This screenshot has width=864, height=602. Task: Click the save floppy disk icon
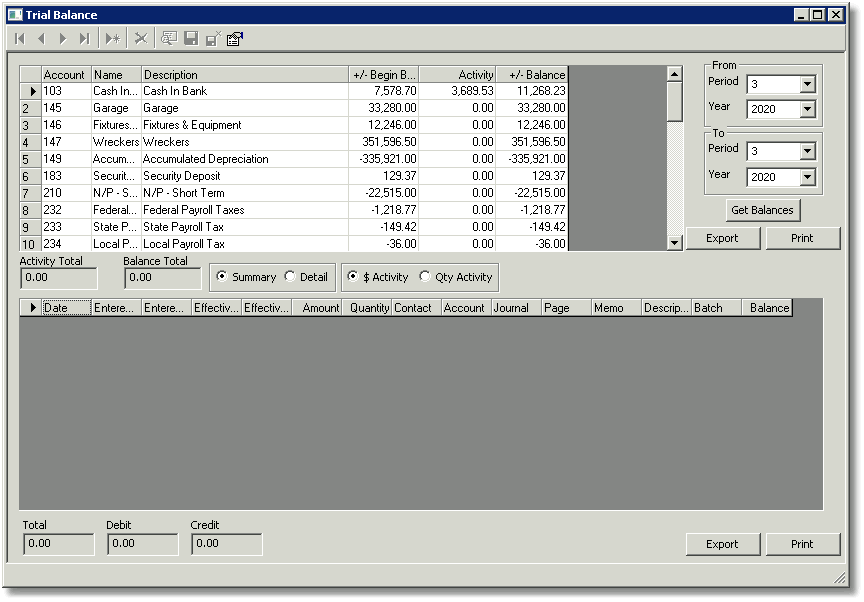point(191,39)
